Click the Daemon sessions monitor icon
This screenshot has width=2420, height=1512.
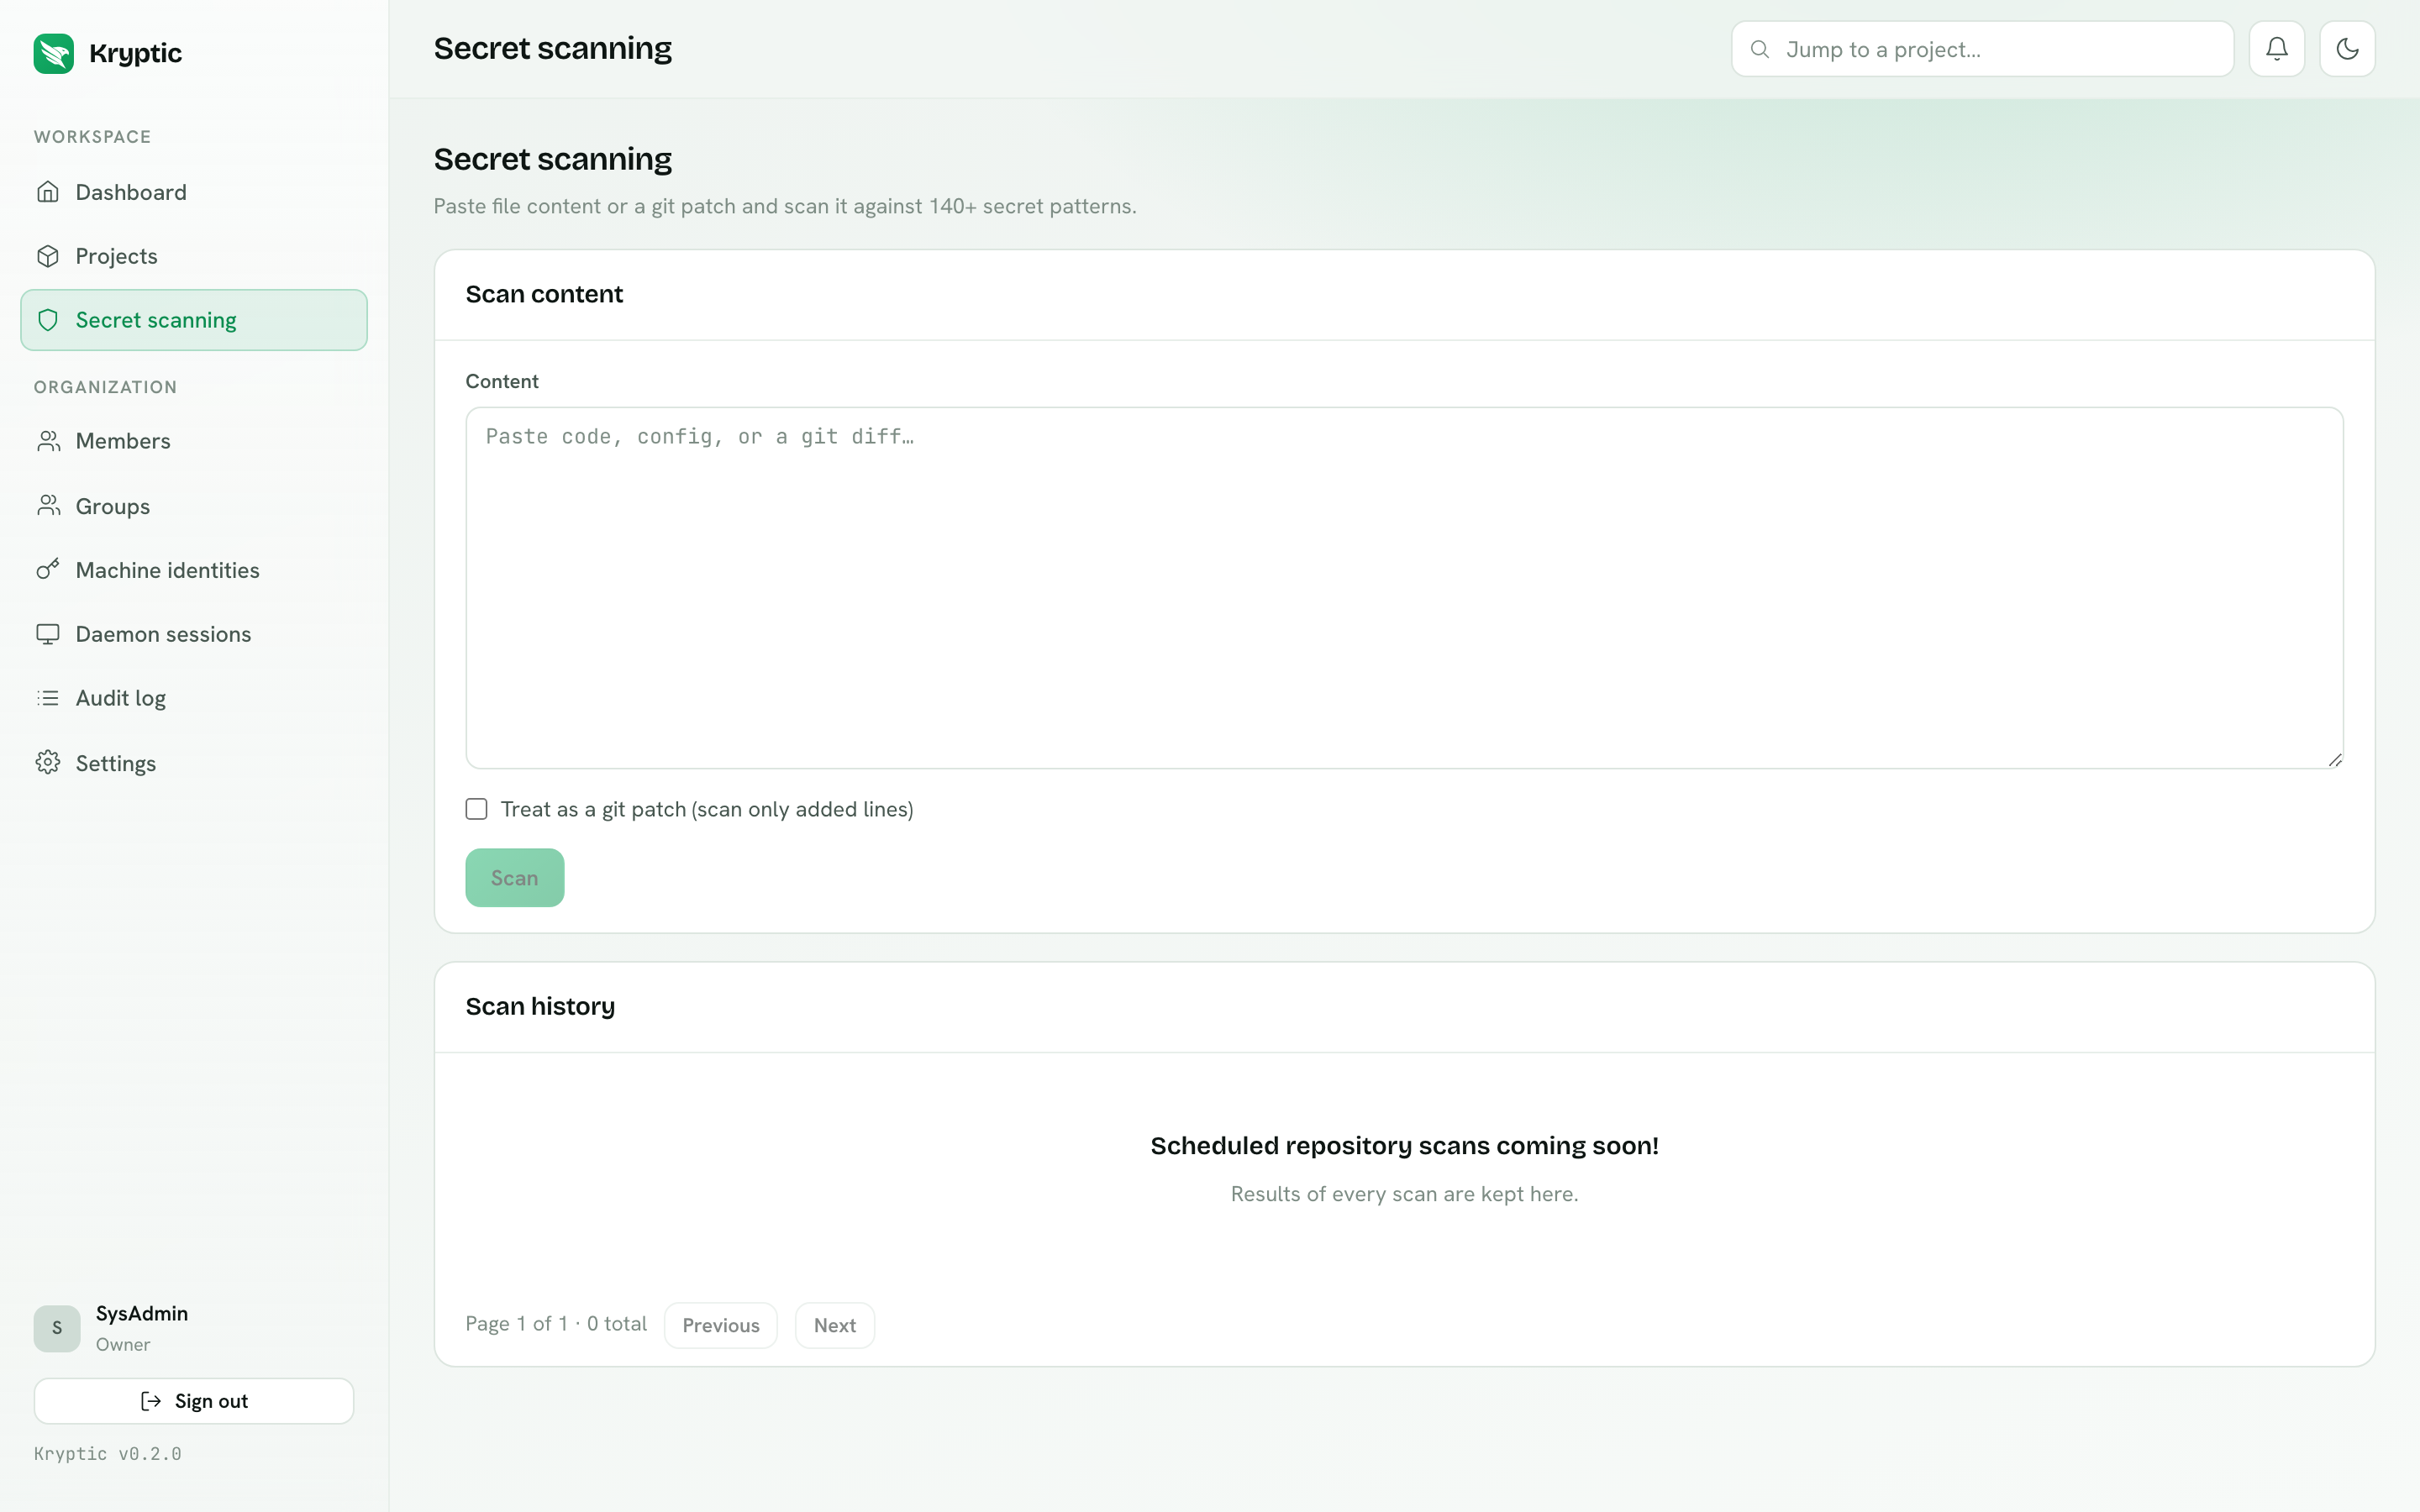48,634
